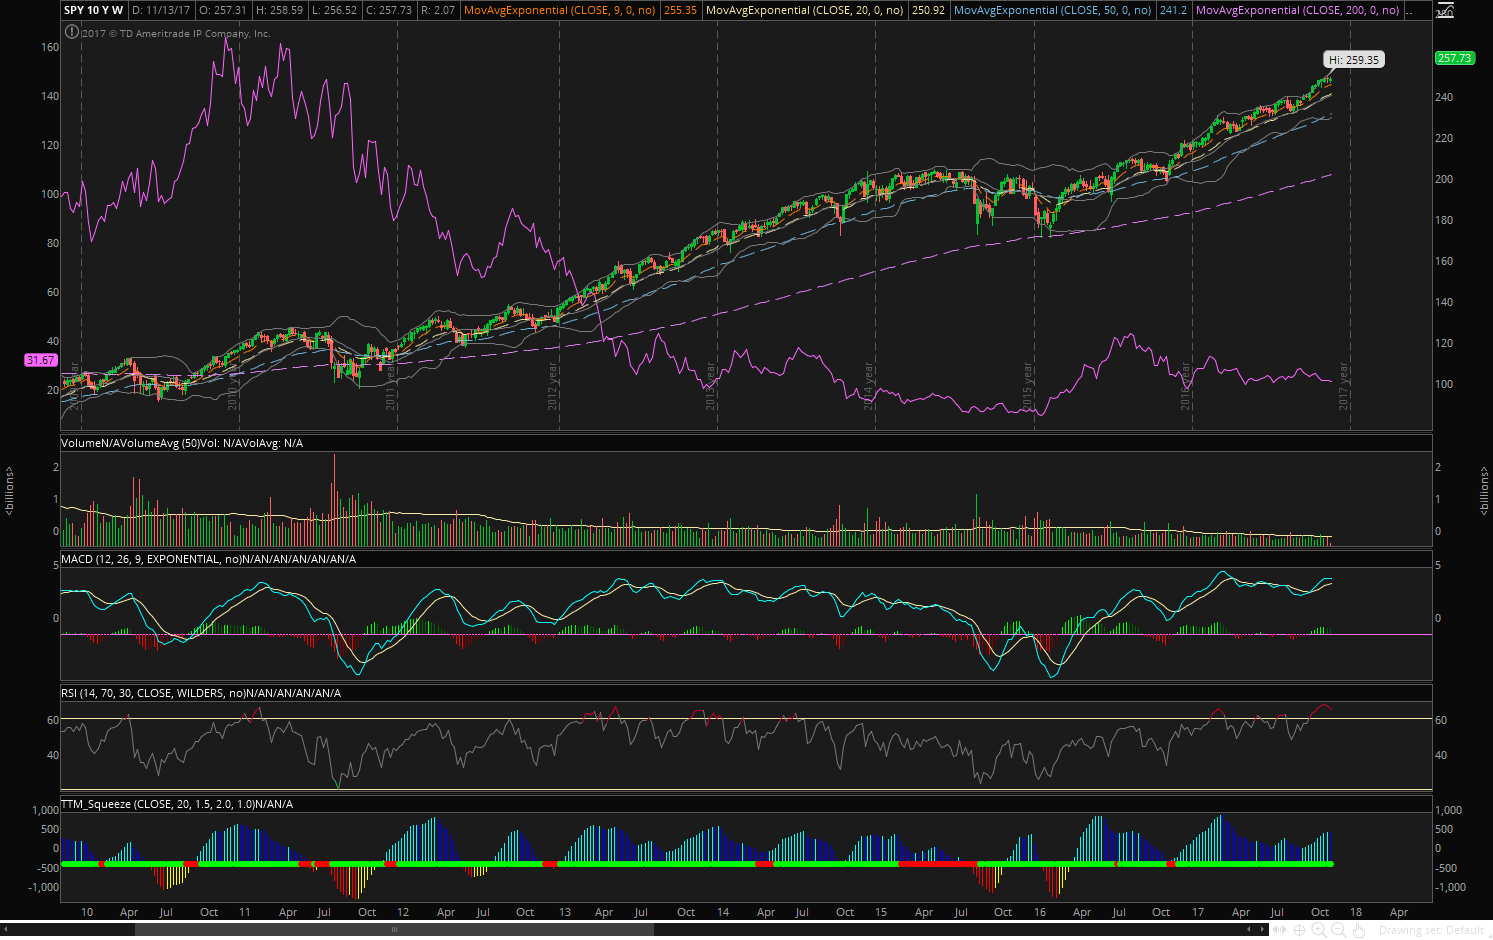Click the Hi: 259.35 high price bubble
The image size is (1493, 940).
click(1353, 59)
